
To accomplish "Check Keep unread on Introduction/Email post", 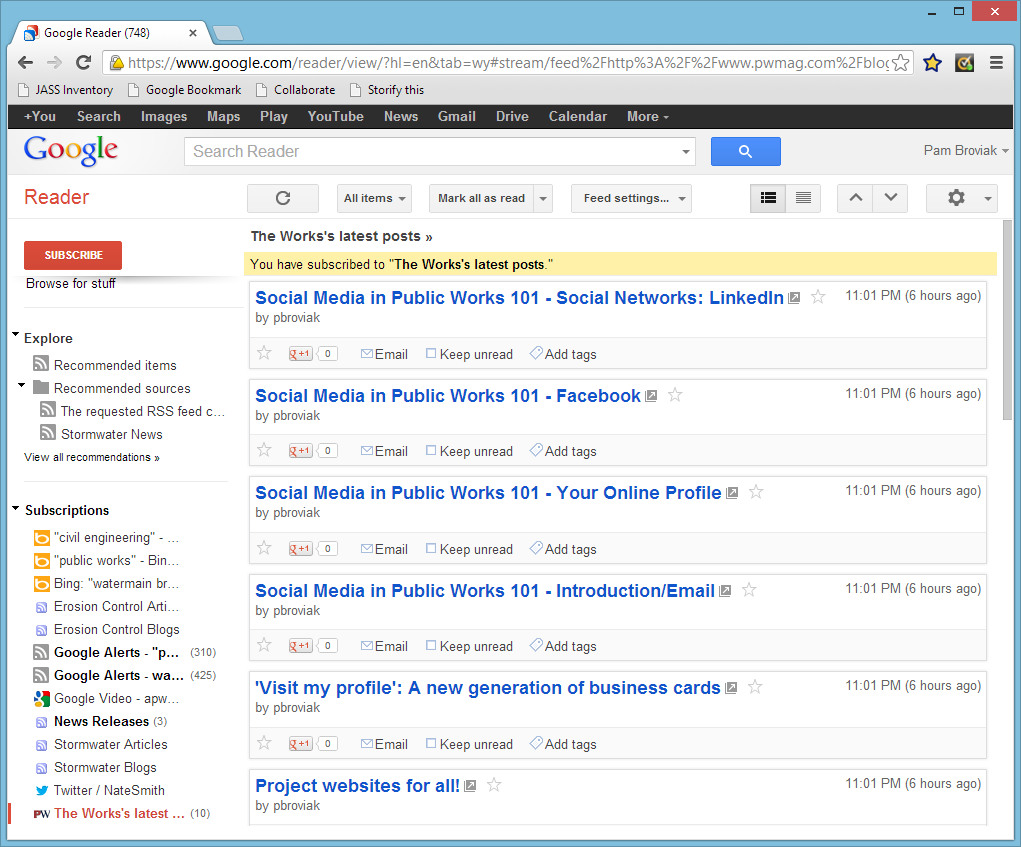I will (431, 645).
